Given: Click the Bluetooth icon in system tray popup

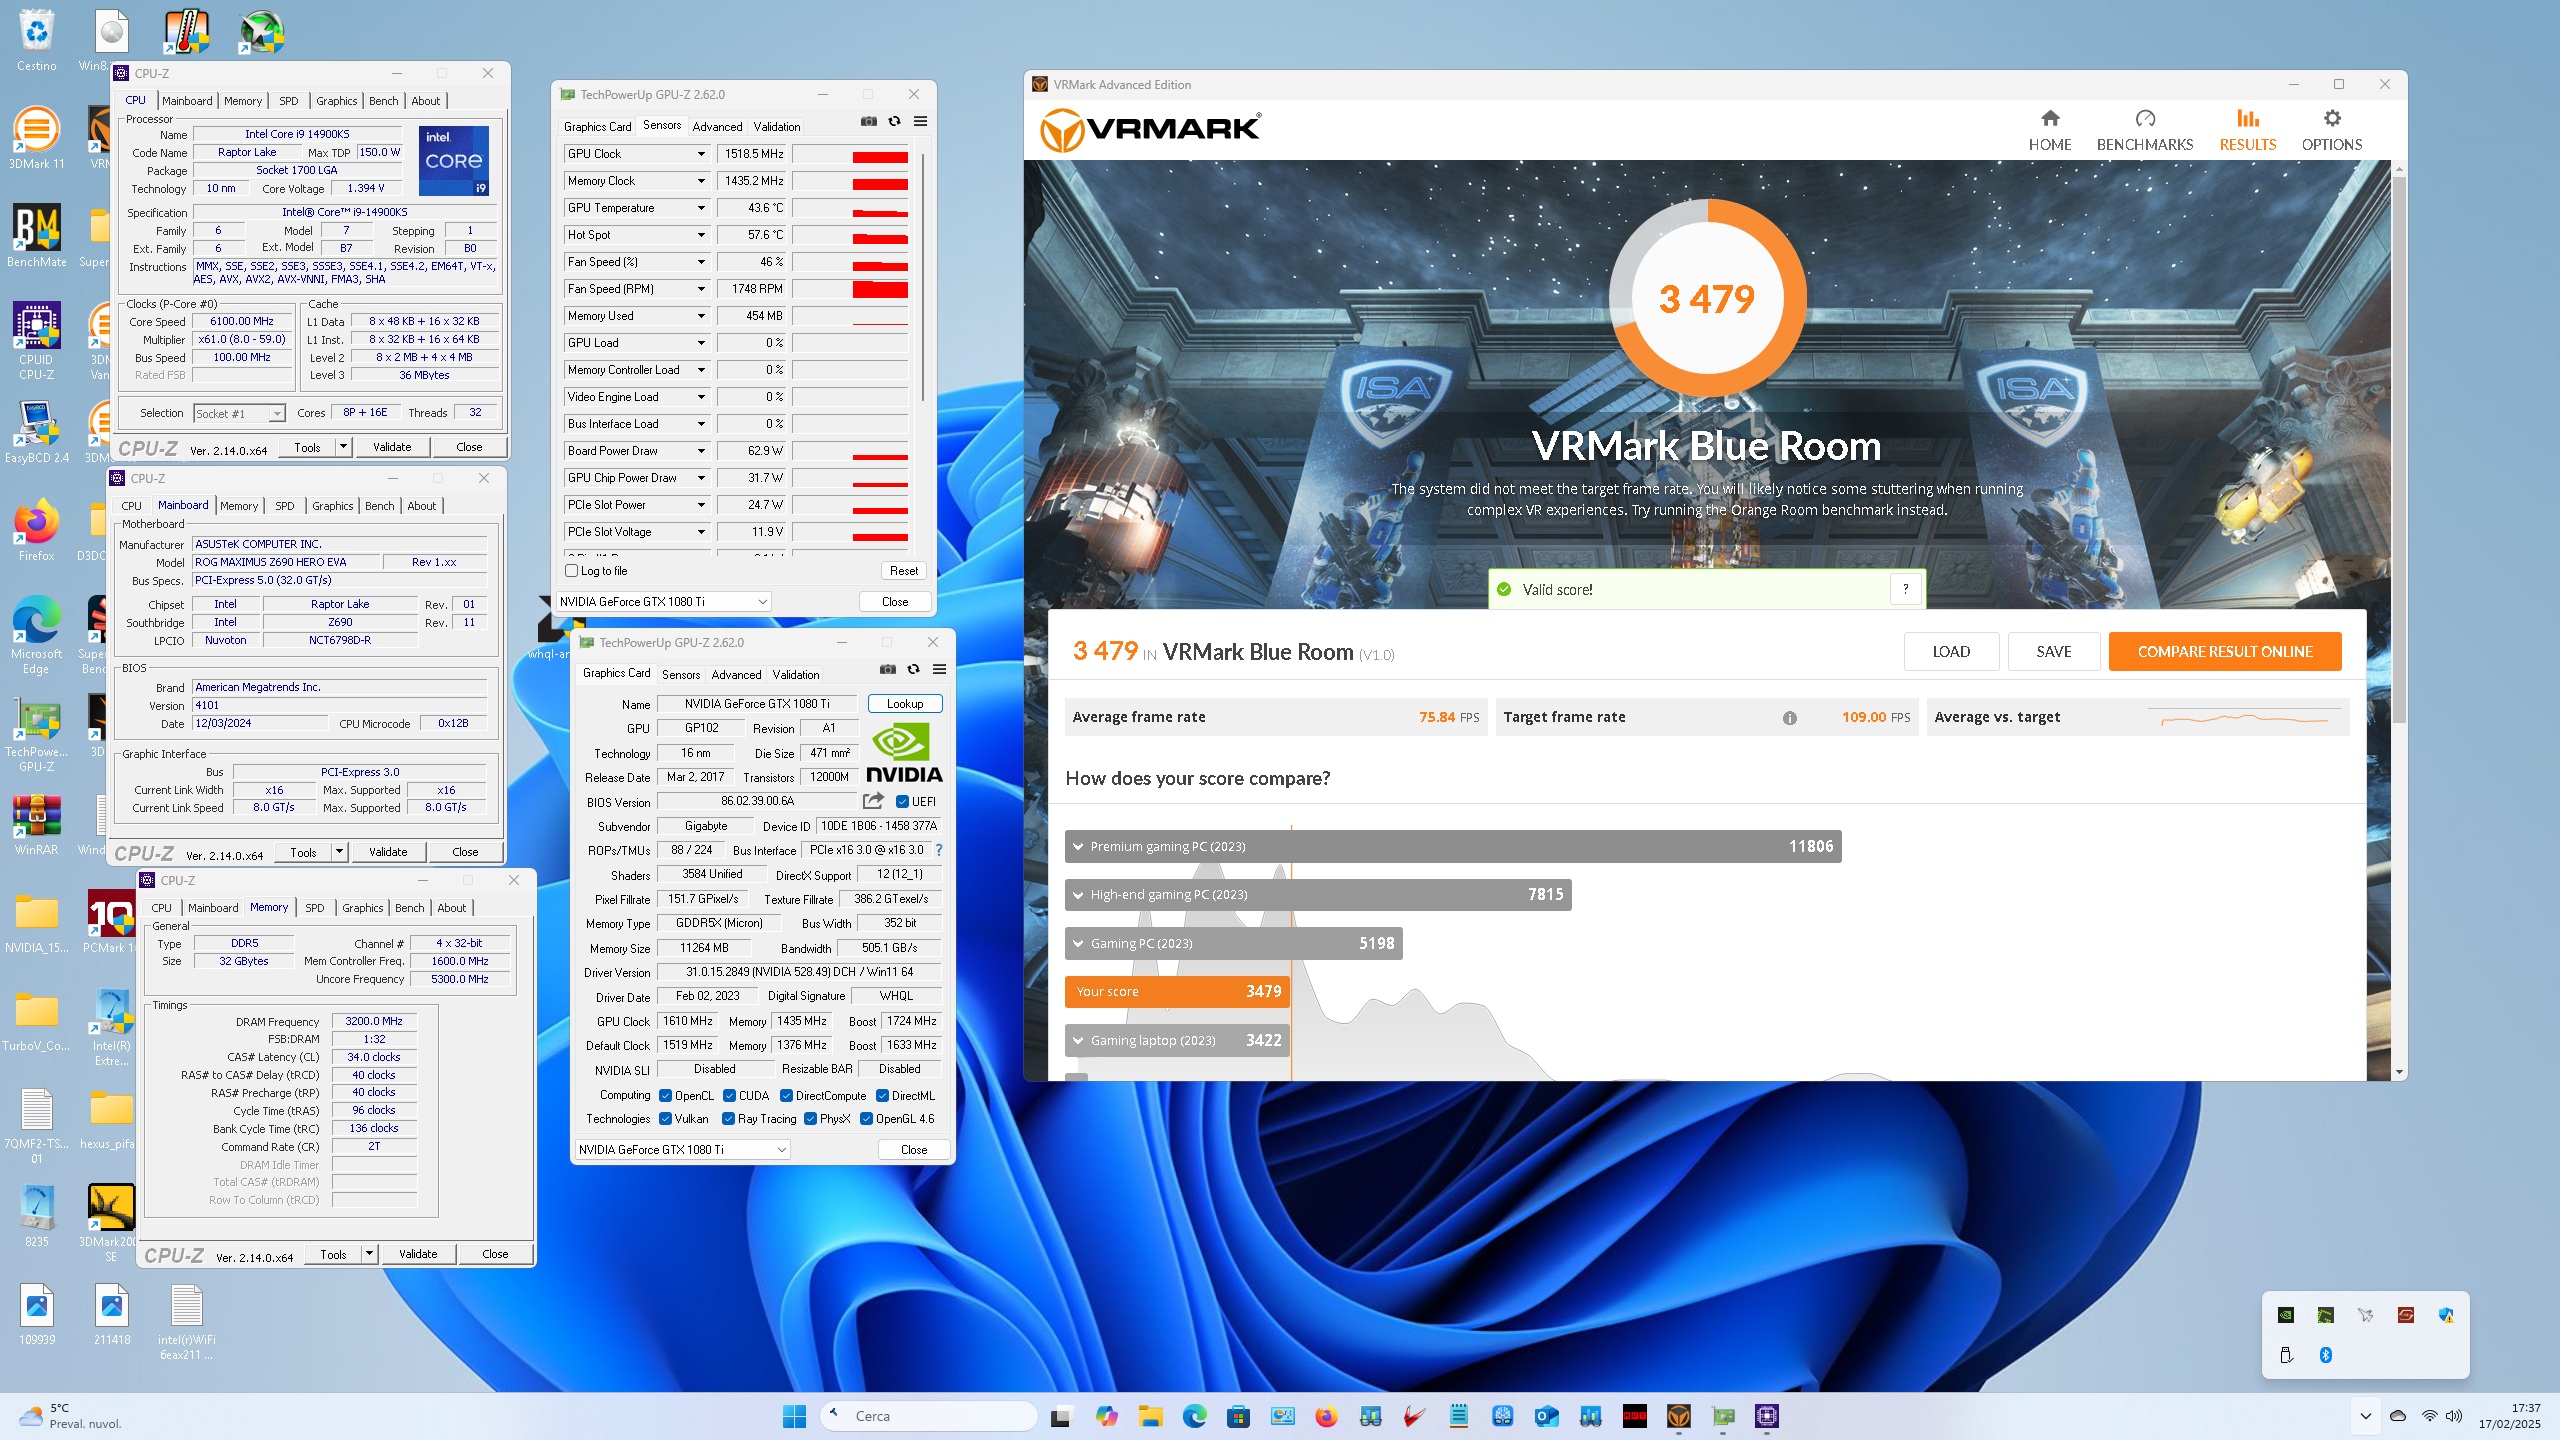Looking at the screenshot, I should coord(2326,1355).
